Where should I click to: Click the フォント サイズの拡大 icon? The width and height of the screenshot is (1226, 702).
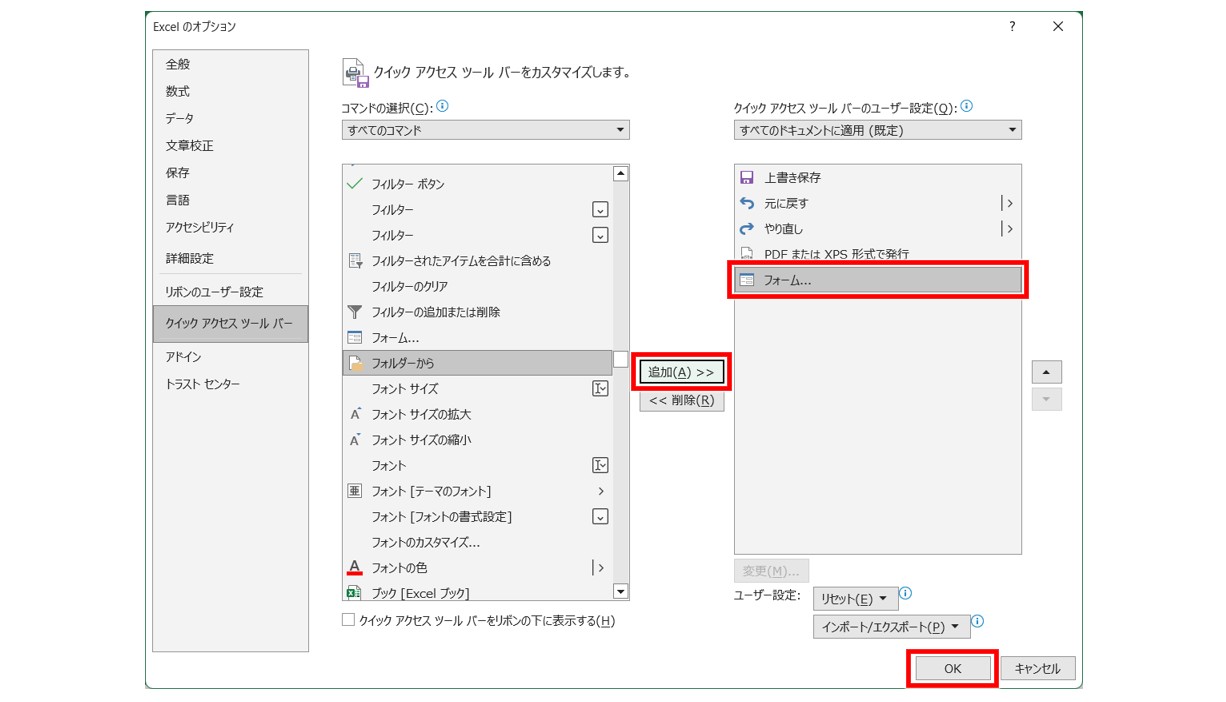pos(354,414)
